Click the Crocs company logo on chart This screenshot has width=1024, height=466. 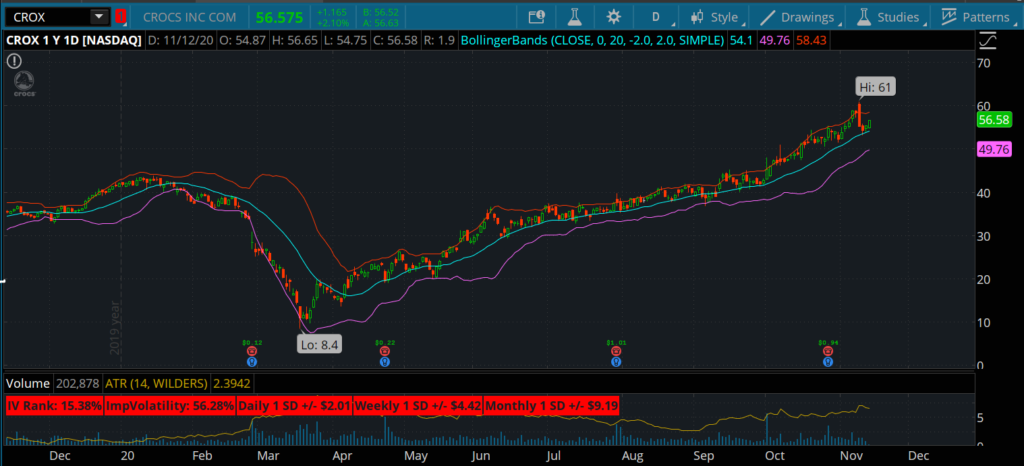tap(24, 84)
